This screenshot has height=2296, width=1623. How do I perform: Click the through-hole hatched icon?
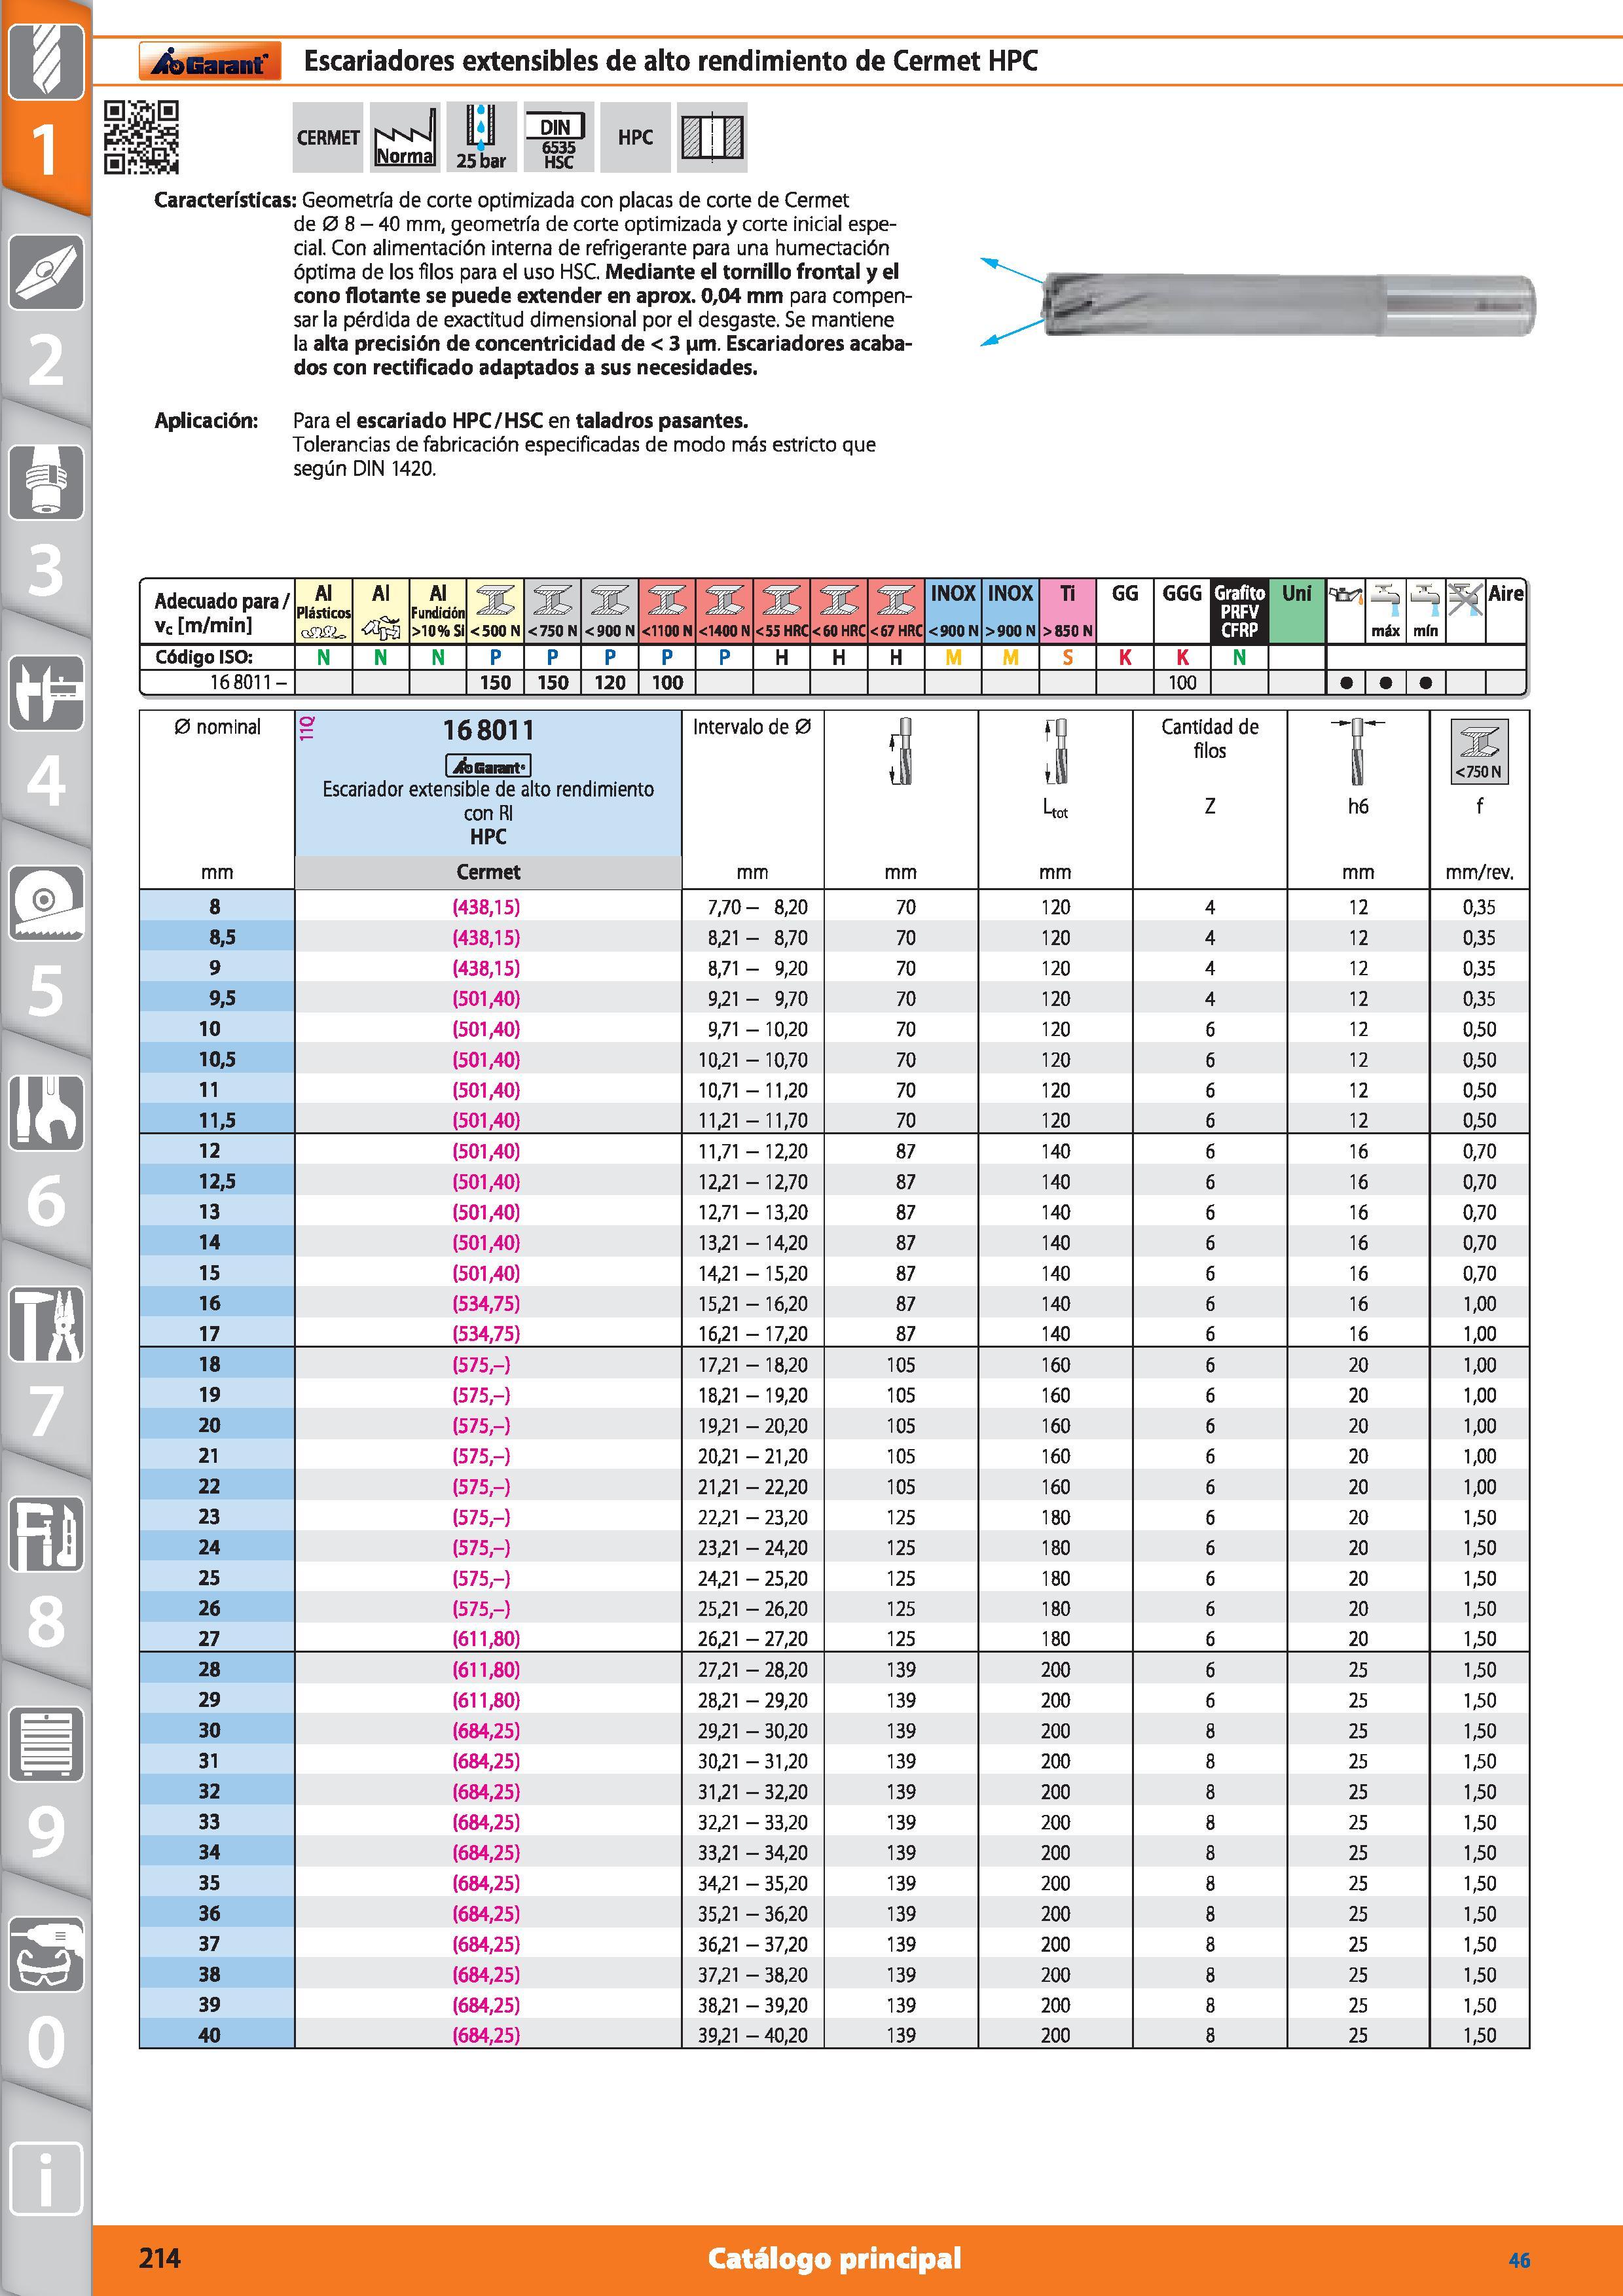(712, 137)
